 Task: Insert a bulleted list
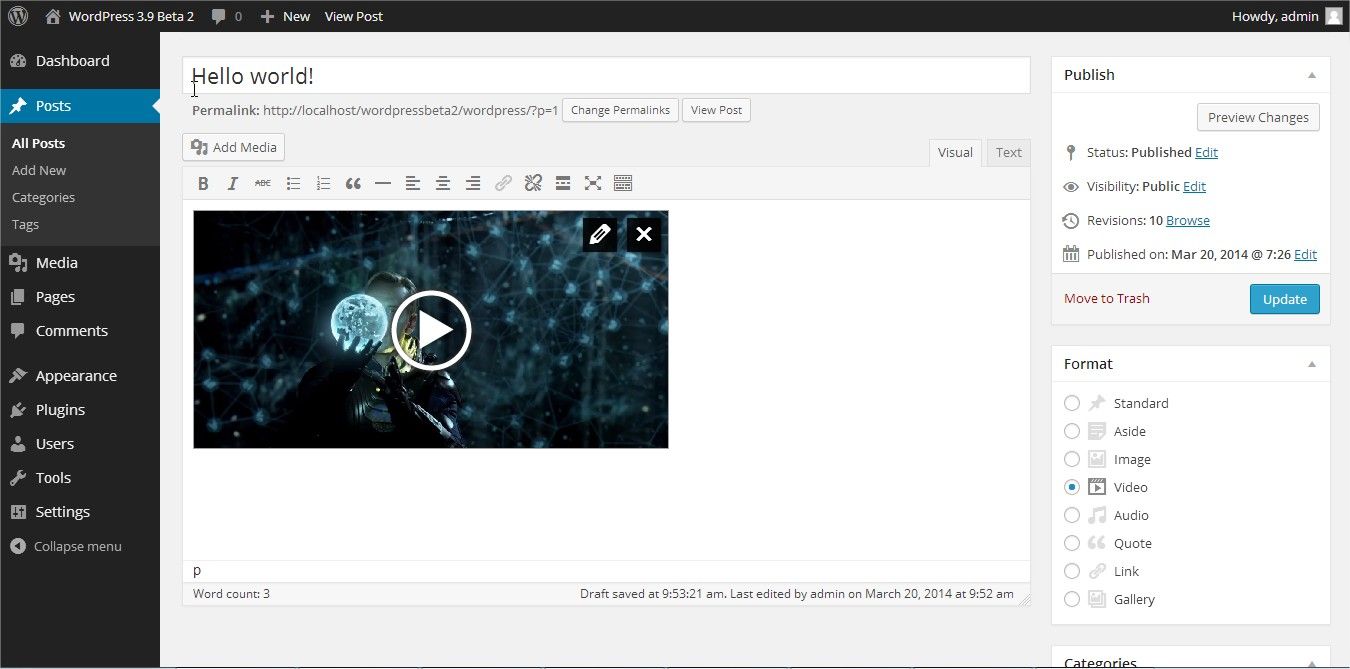293,183
